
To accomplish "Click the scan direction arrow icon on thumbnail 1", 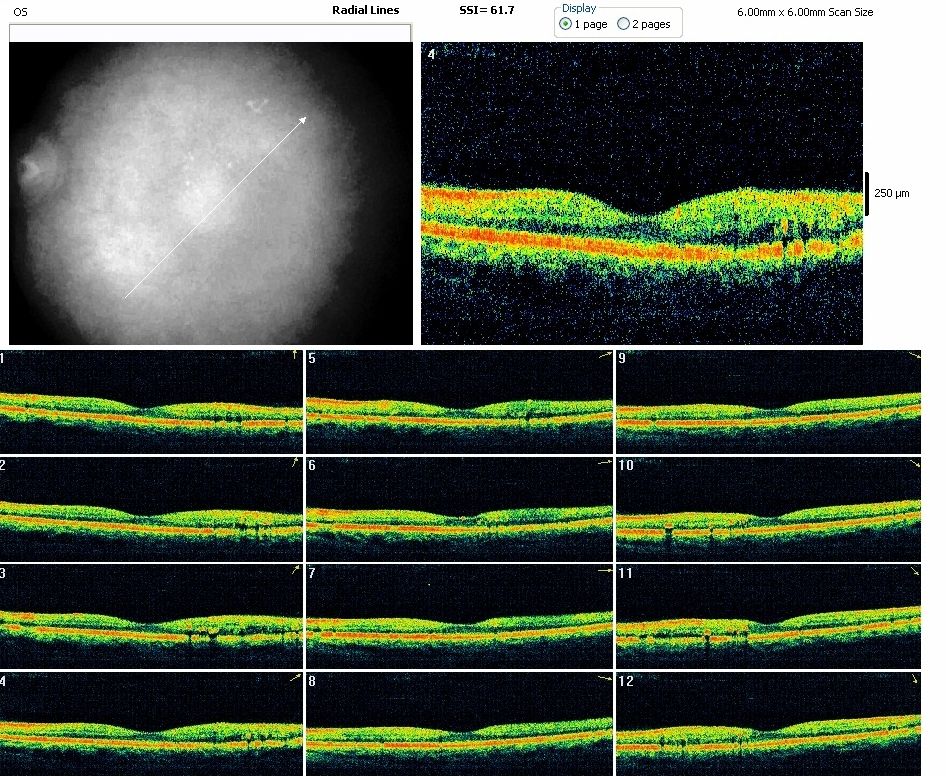I will pos(294,355).
